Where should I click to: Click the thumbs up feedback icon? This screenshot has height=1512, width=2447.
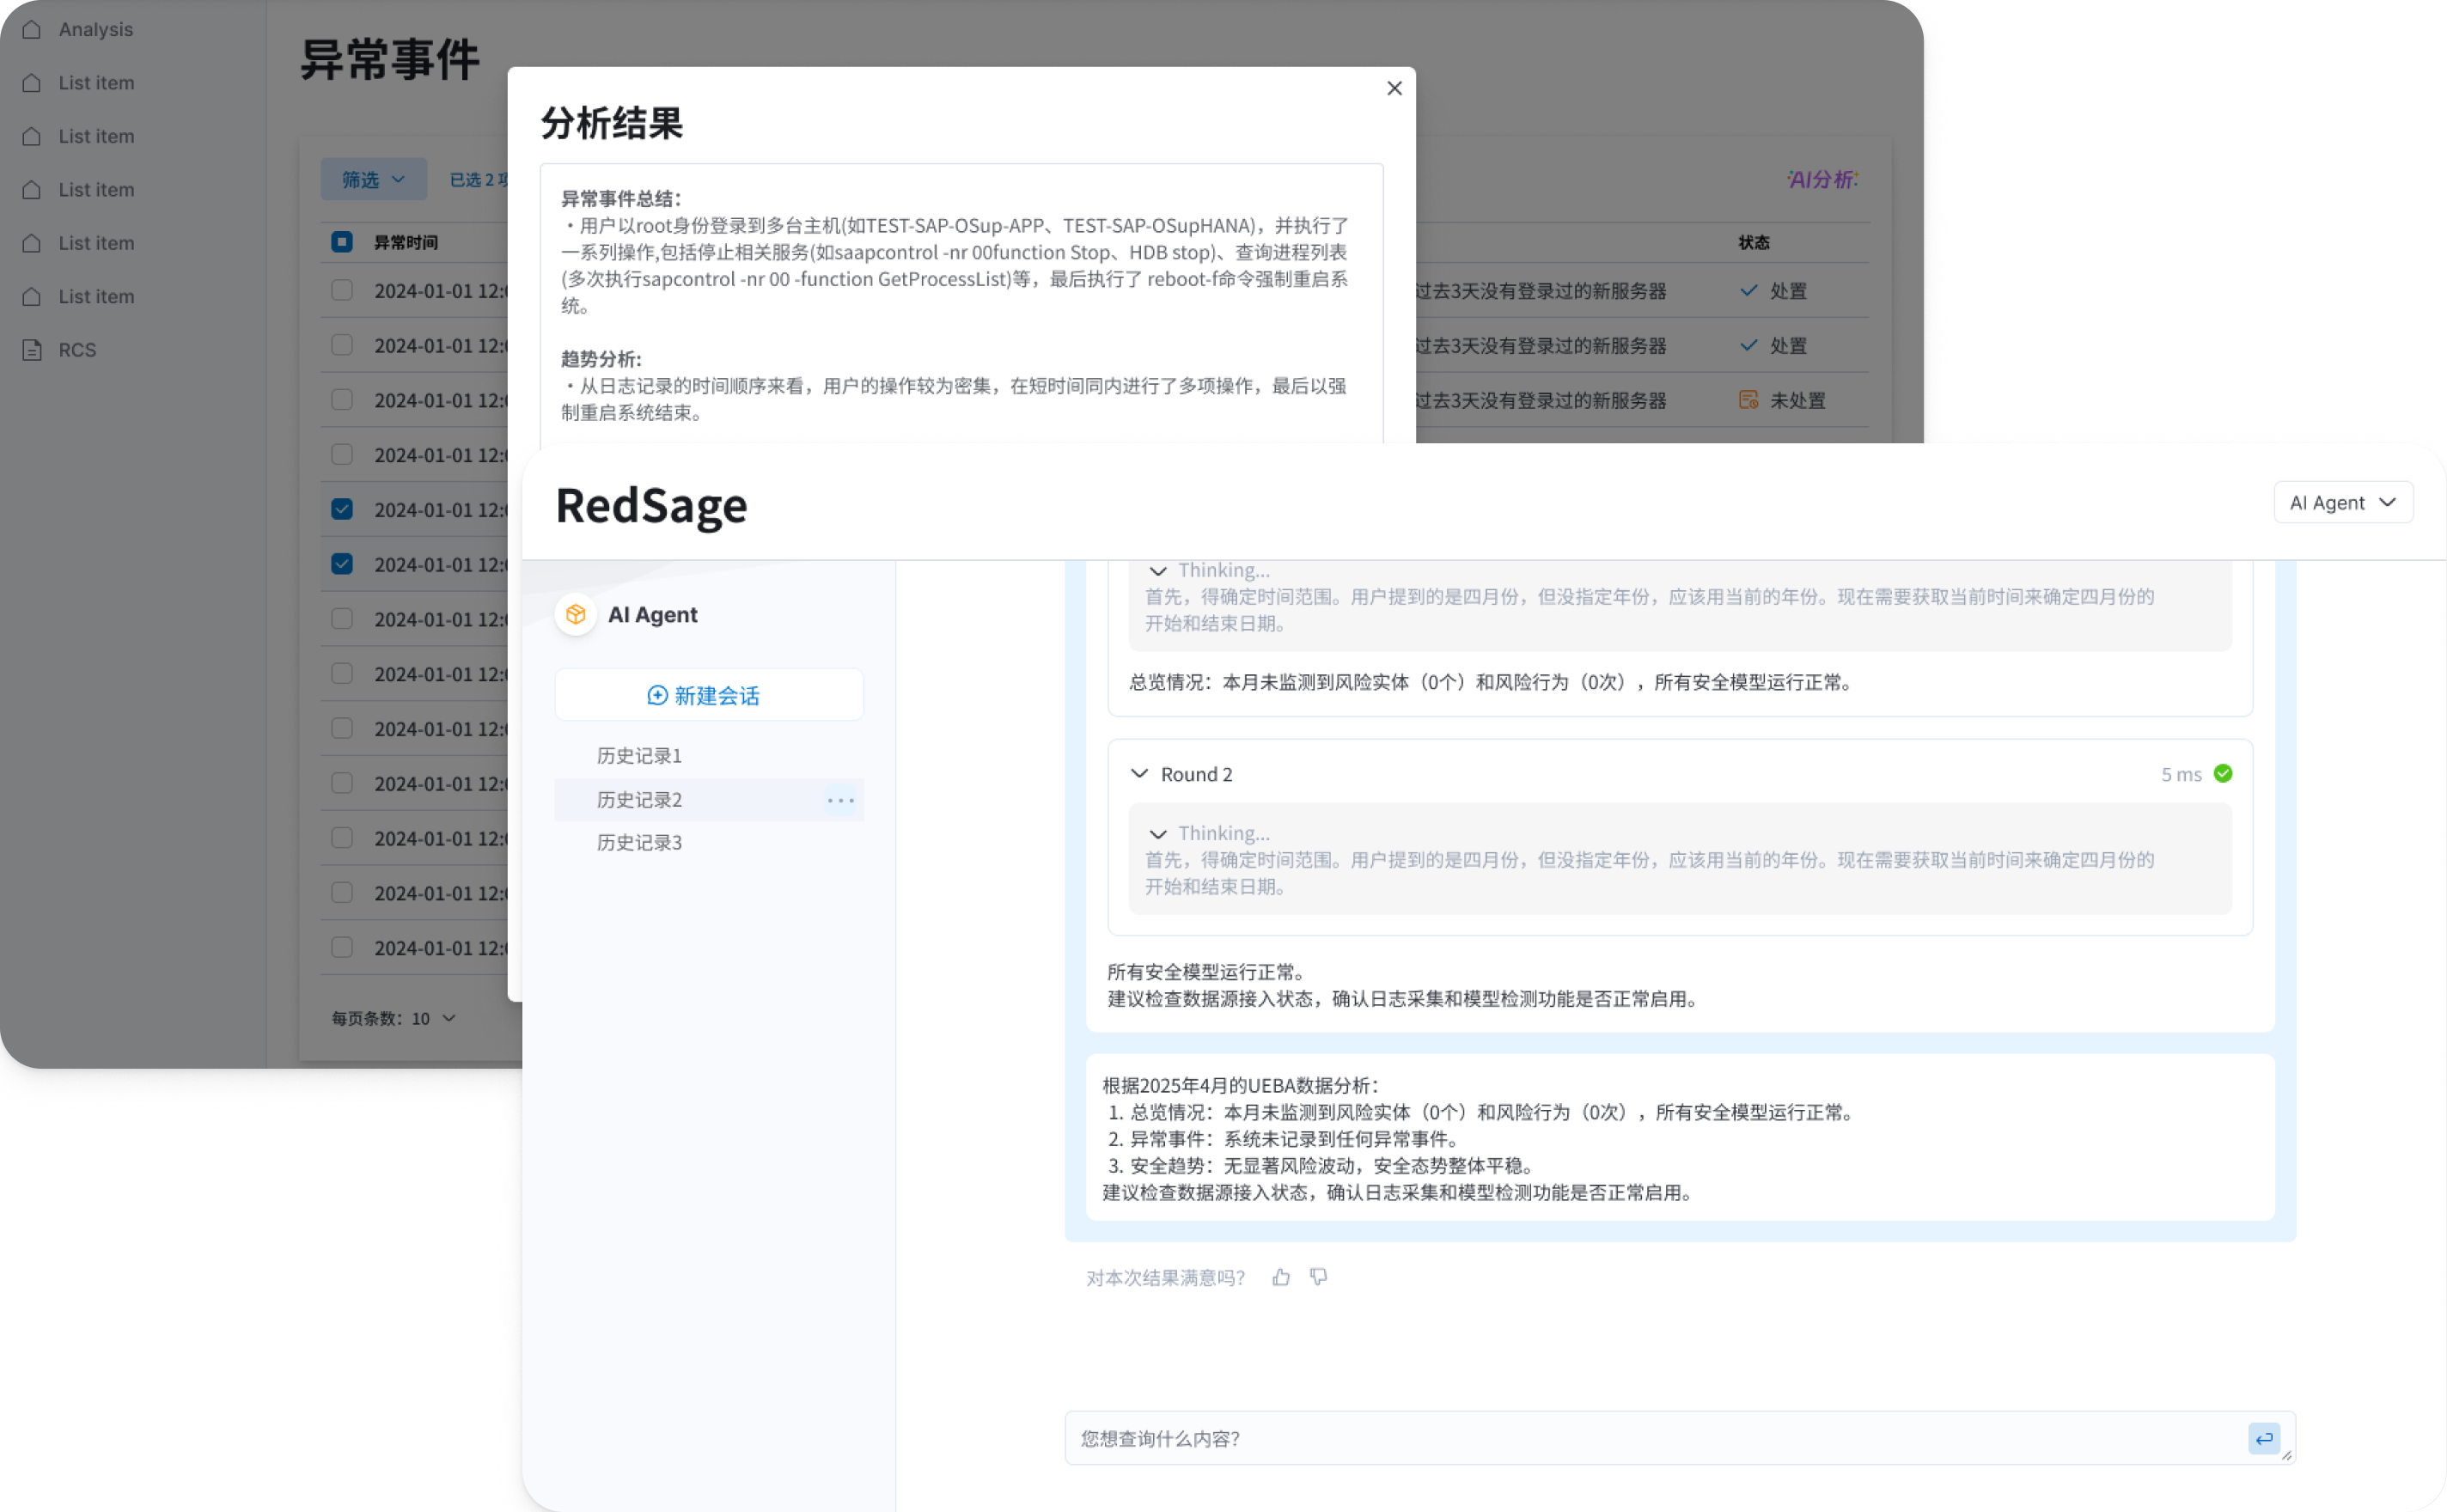pyautogui.click(x=1281, y=1277)
